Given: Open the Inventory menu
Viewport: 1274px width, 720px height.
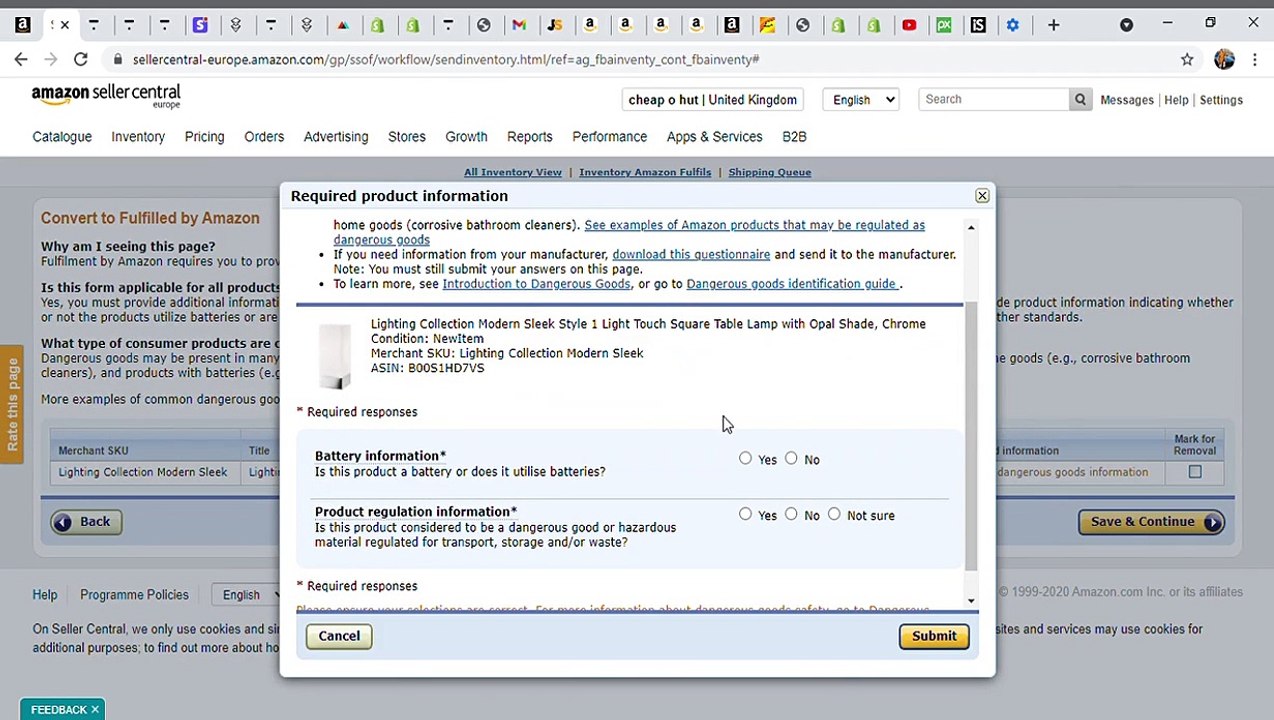Looking at the screenshot, I should pos(138,137).
